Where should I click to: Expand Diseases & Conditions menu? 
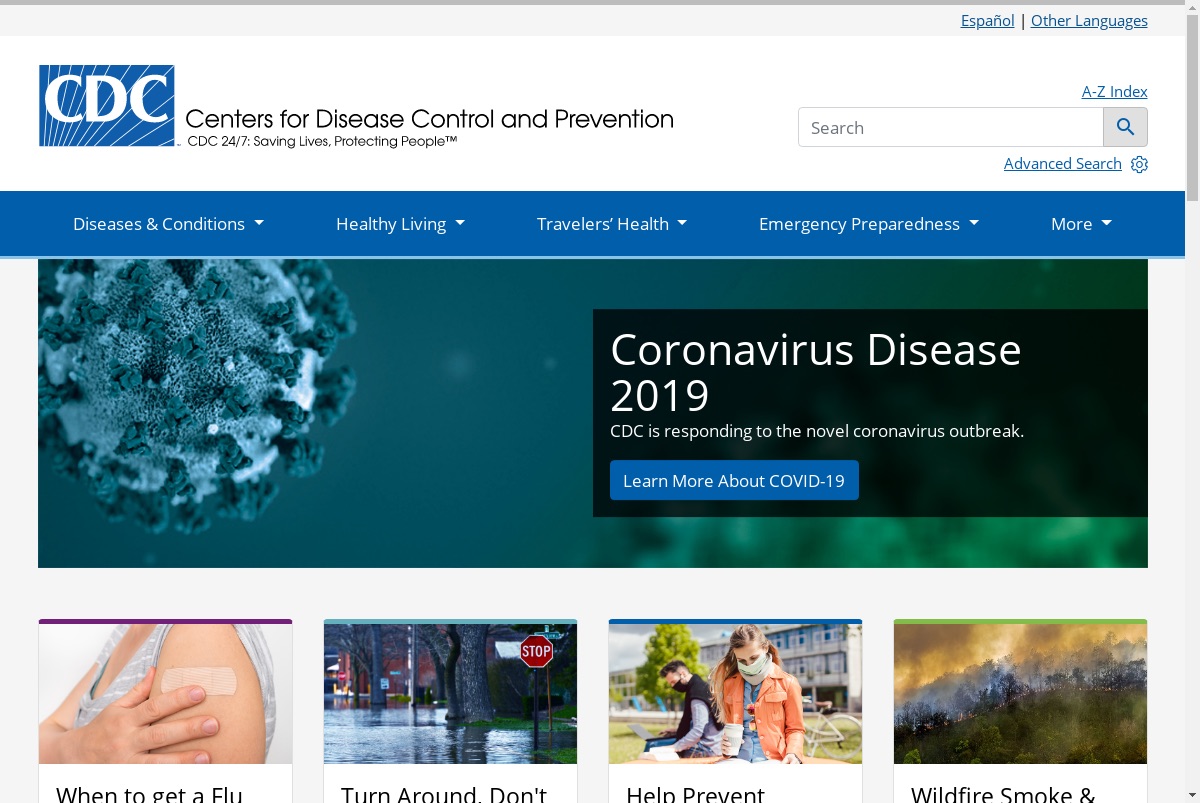click(x=168, y=224)
